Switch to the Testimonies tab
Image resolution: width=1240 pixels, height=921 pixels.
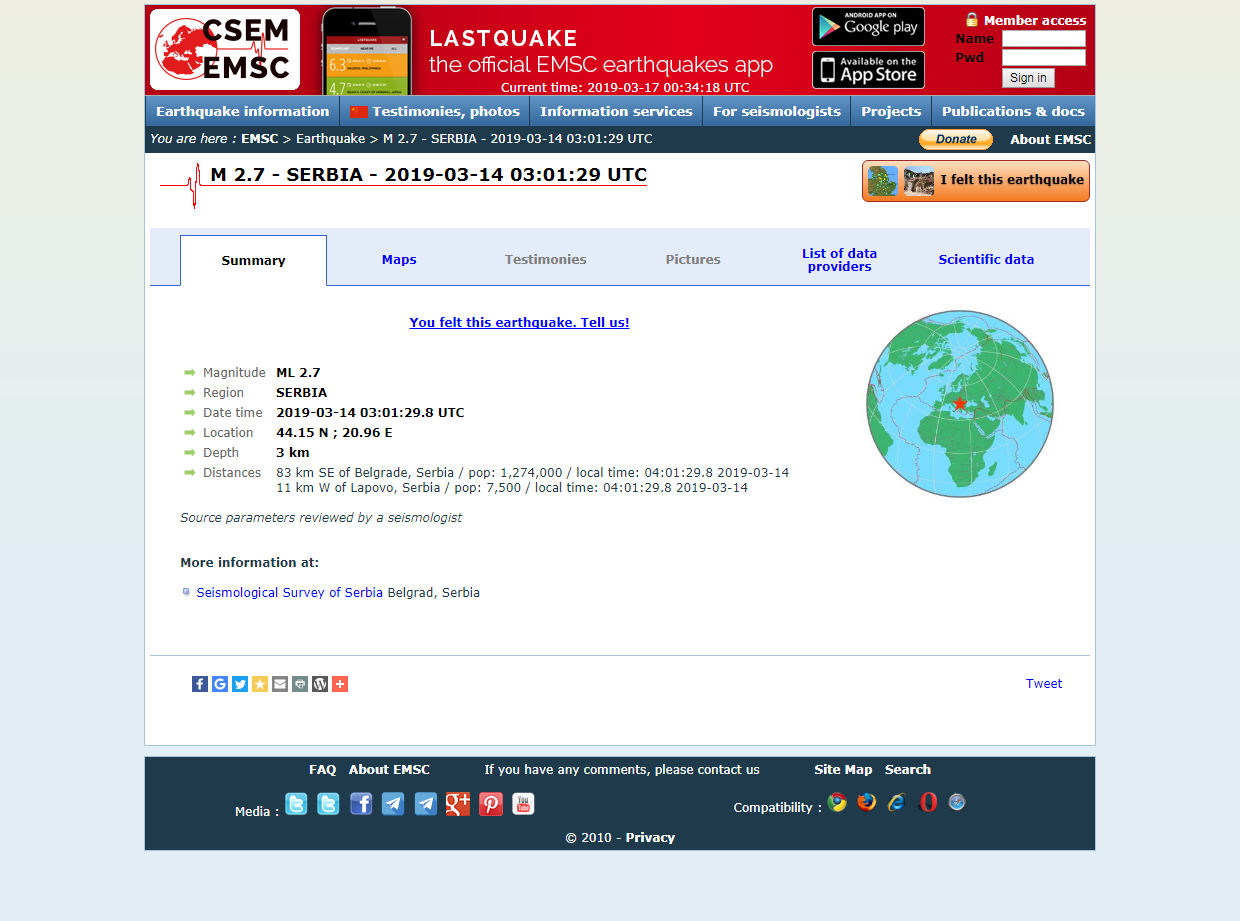coord(546,260)
